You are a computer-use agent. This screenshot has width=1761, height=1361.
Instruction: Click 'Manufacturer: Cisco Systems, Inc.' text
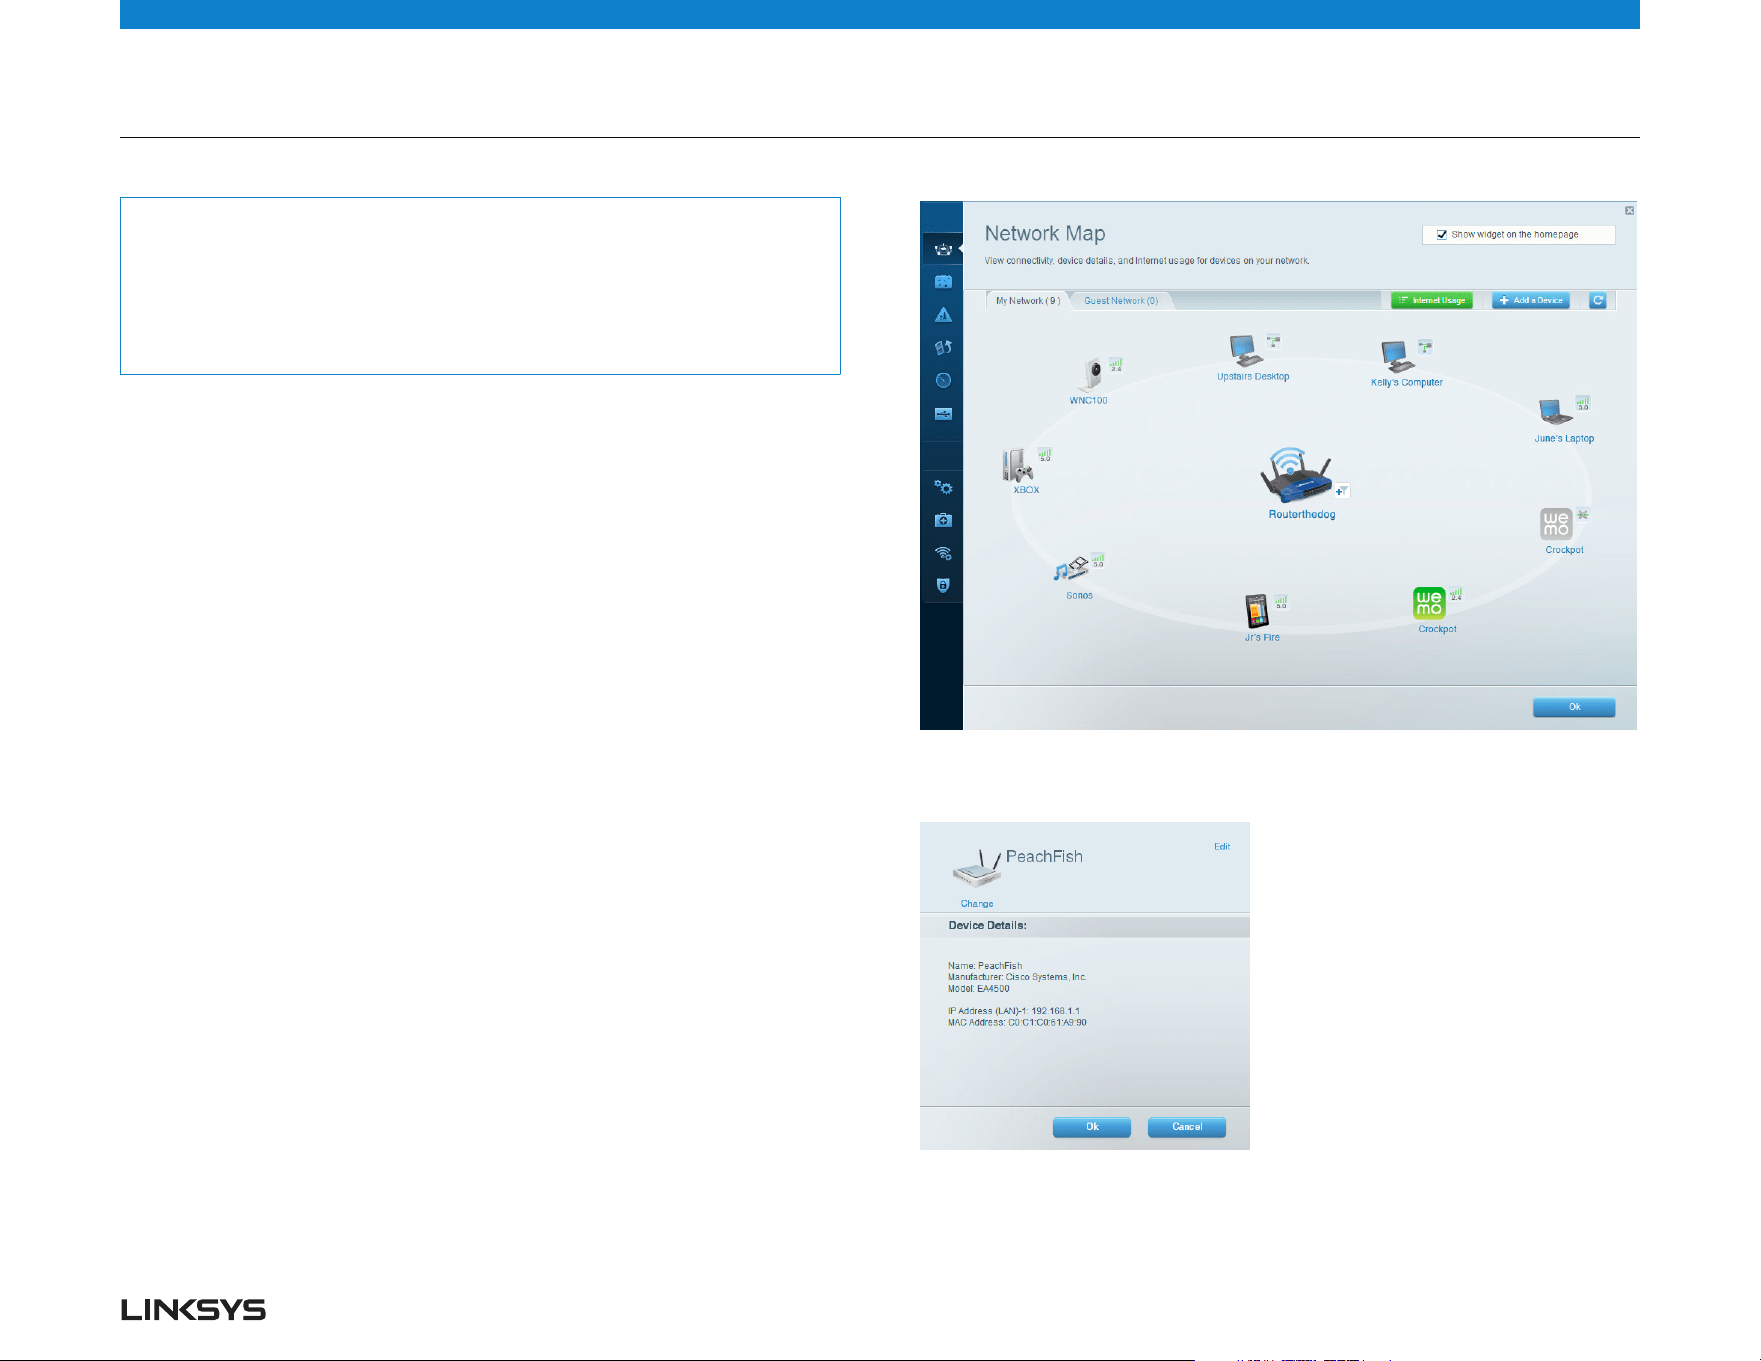tap(1017, 977)
